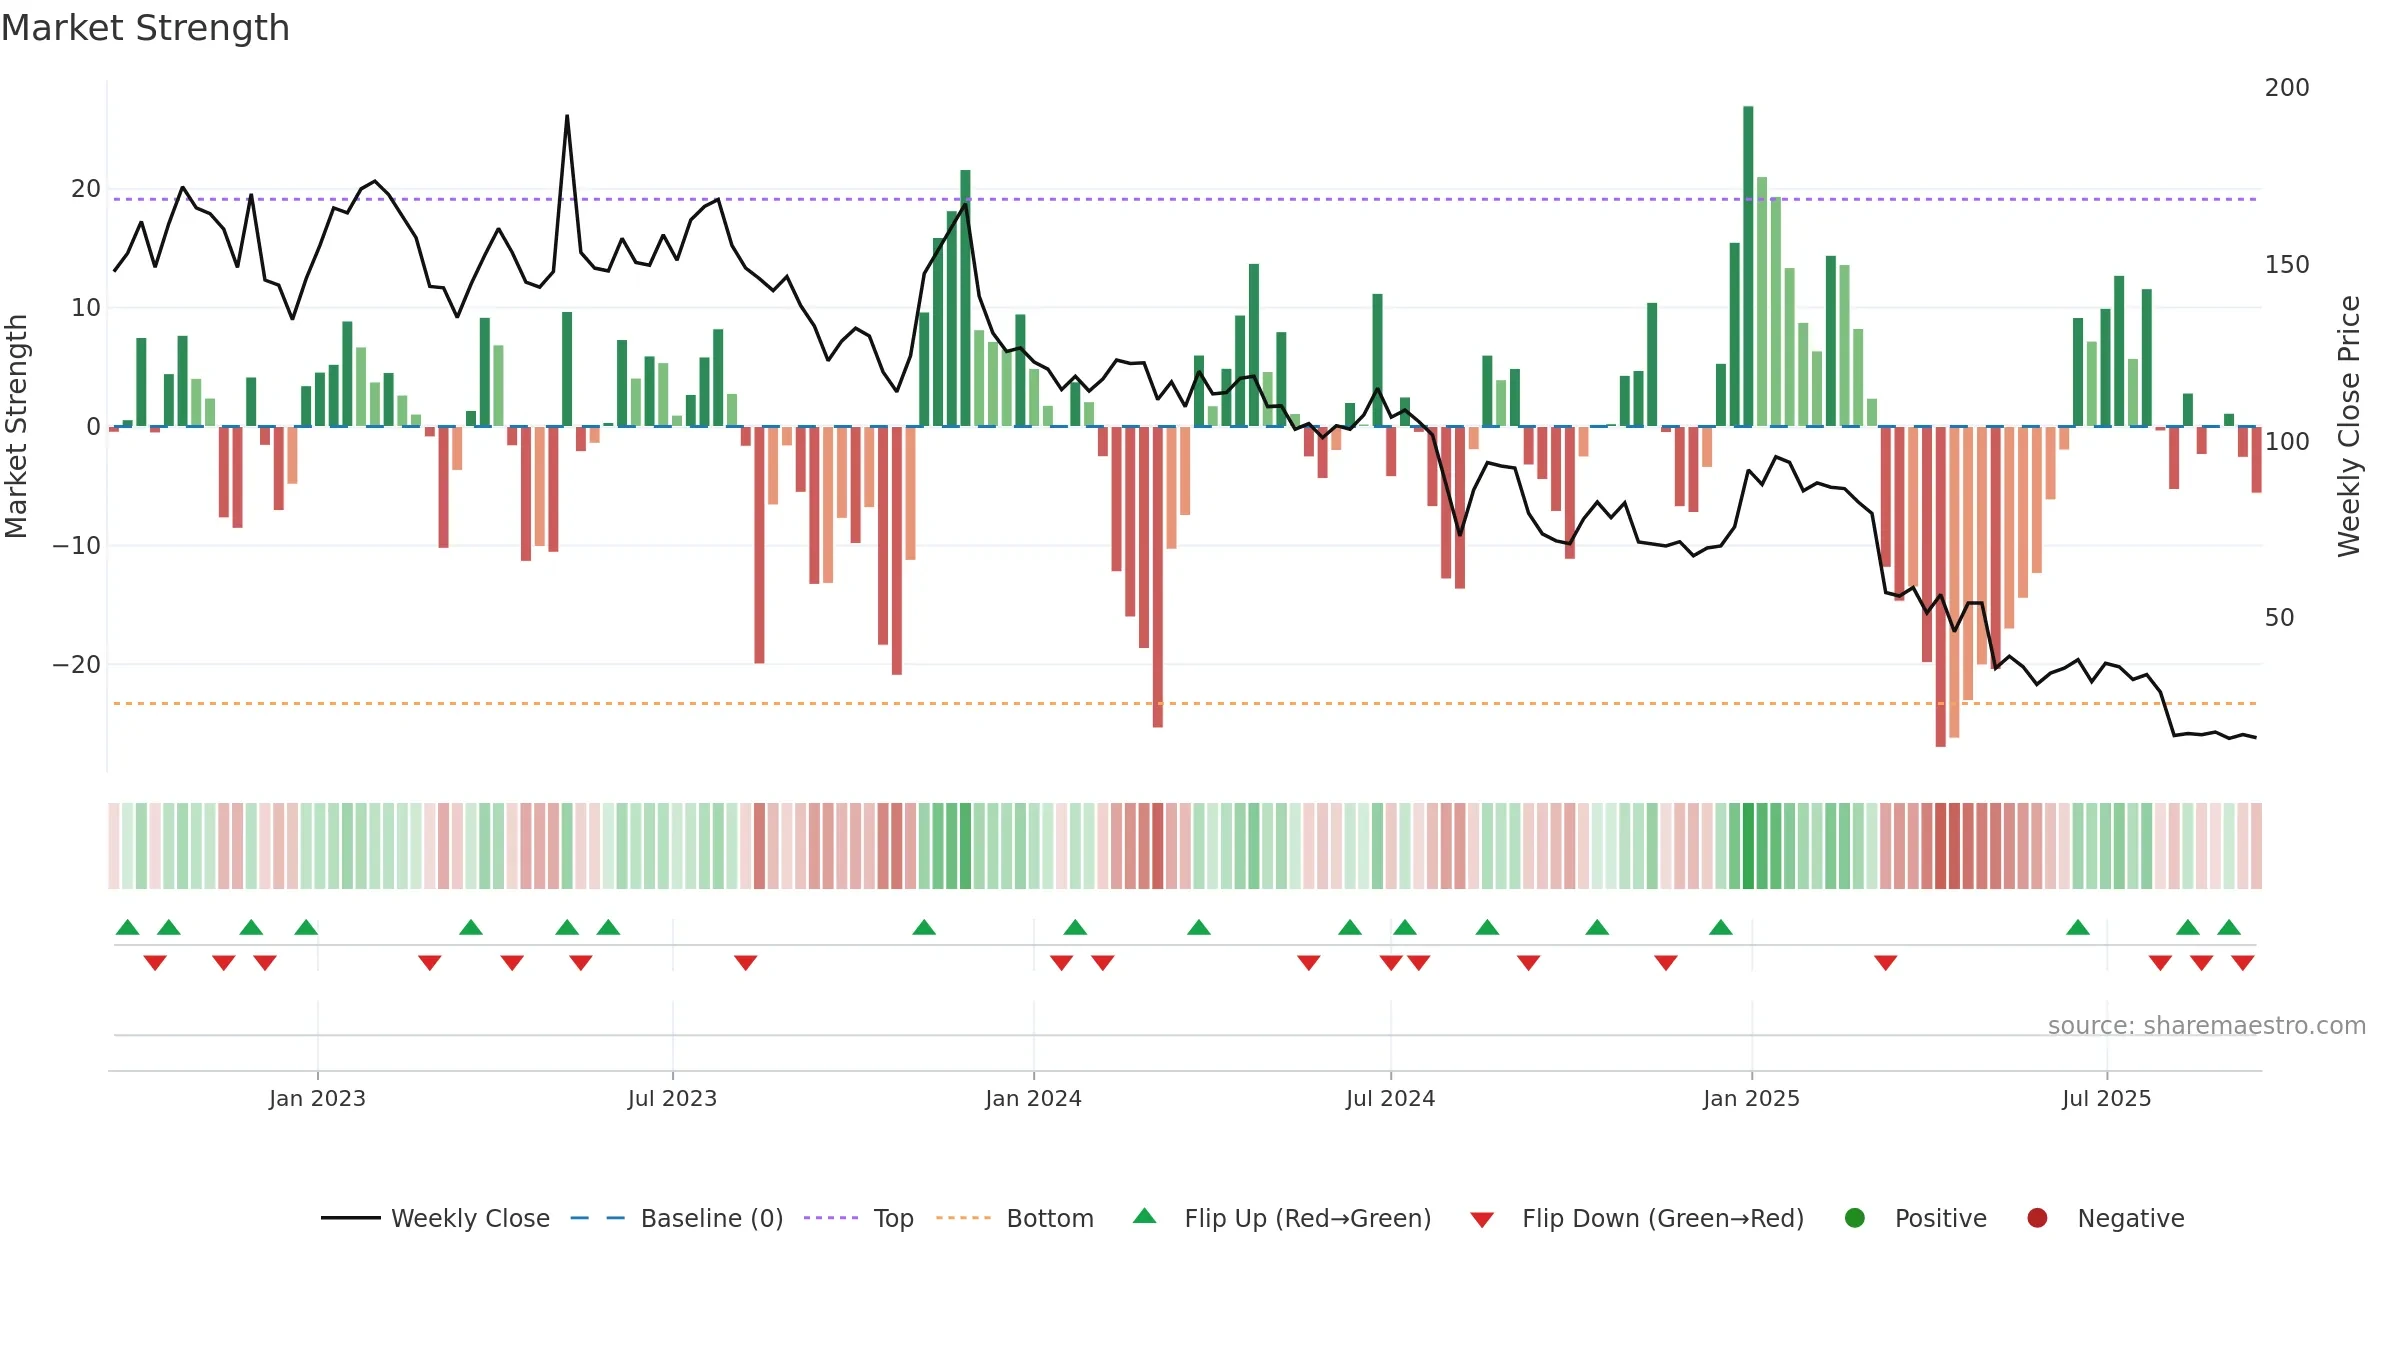Click the Jul 2023 axis label

tap(672, 1098)
